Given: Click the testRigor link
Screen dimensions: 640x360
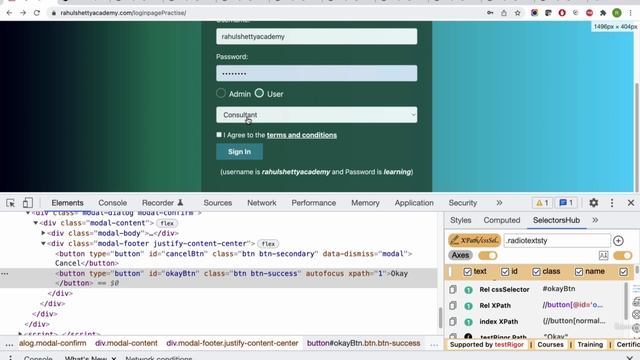Looking at the screenshot, I should click(509, 344).
